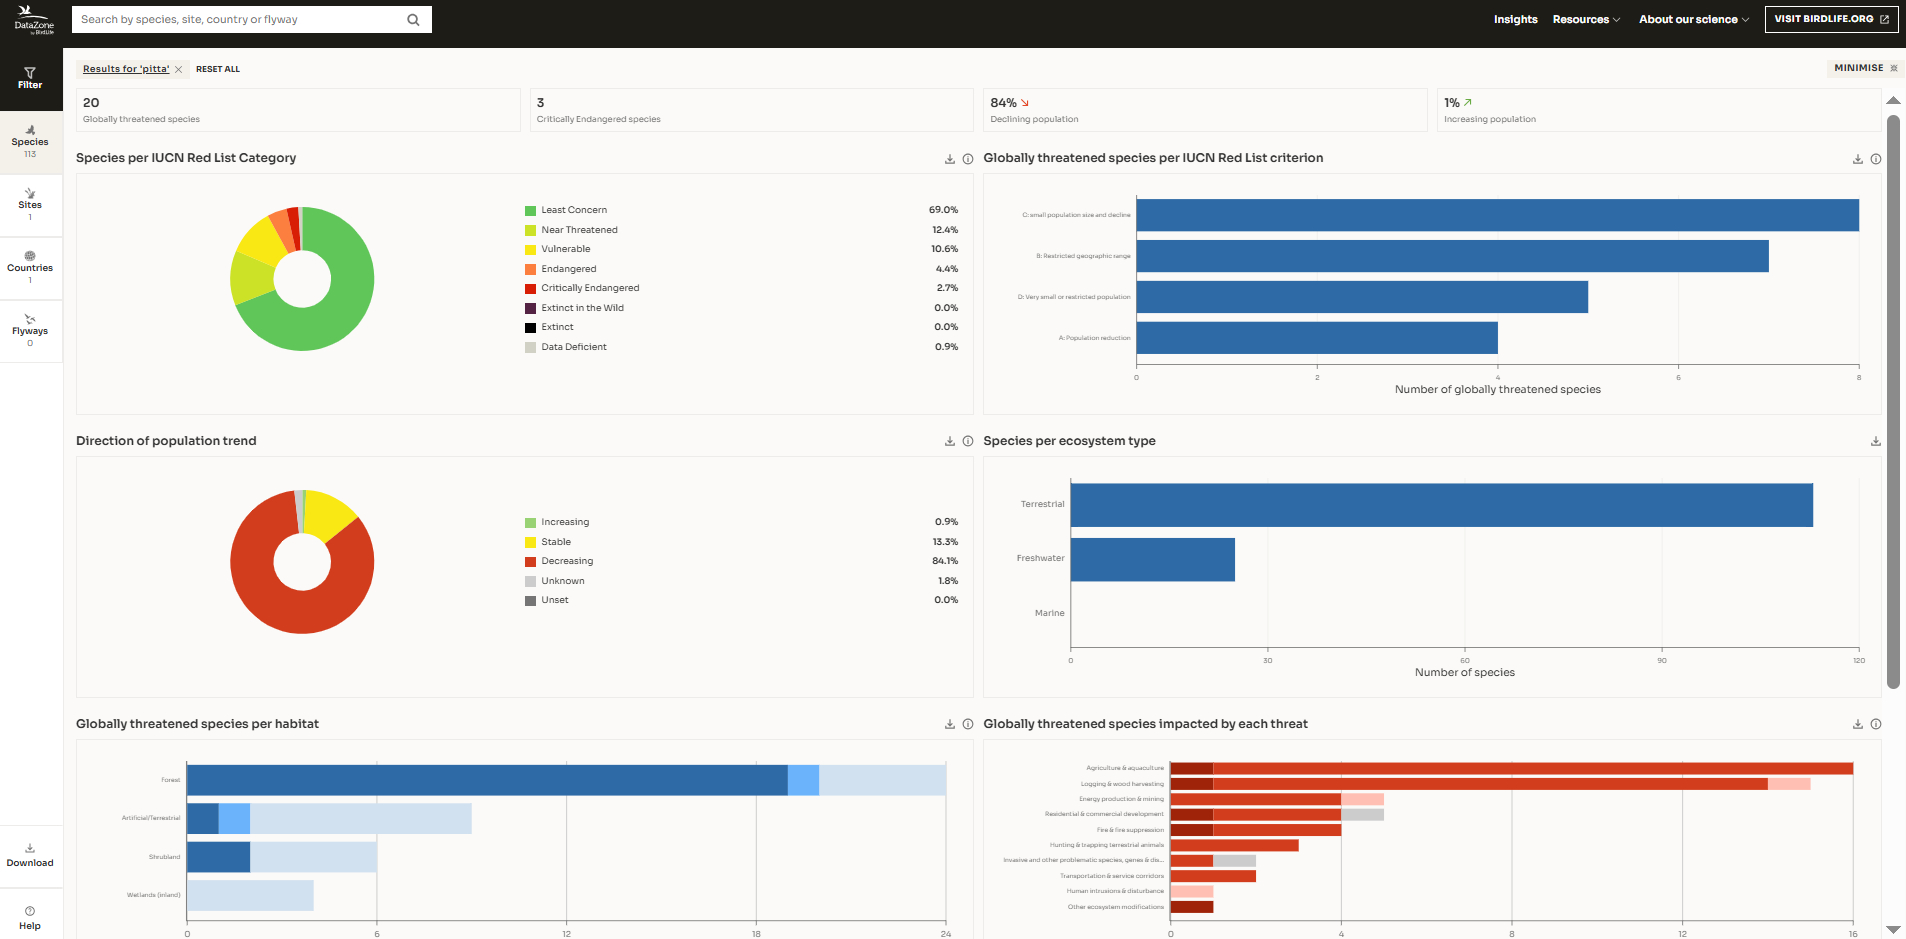Expand the About our science menu
This screenshot has height=939, width=1906.
pos(1693,20)
